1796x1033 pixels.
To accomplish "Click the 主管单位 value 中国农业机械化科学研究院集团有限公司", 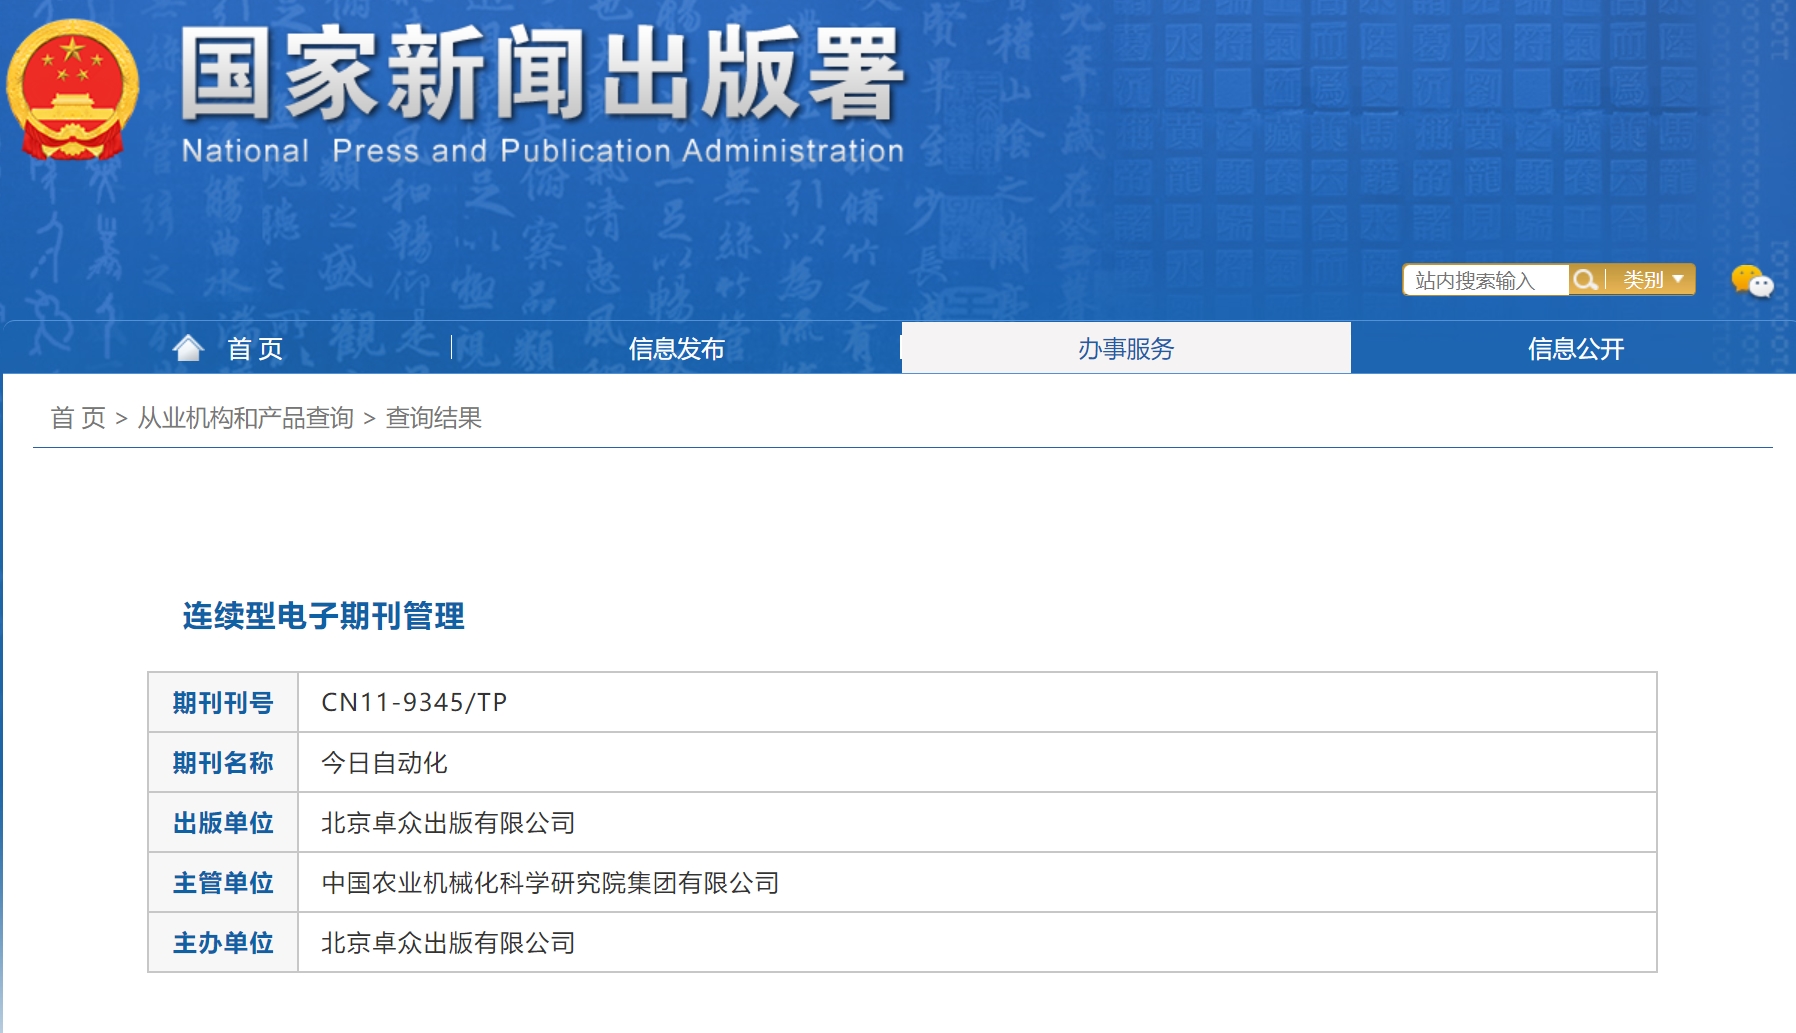I will (550, 883).
